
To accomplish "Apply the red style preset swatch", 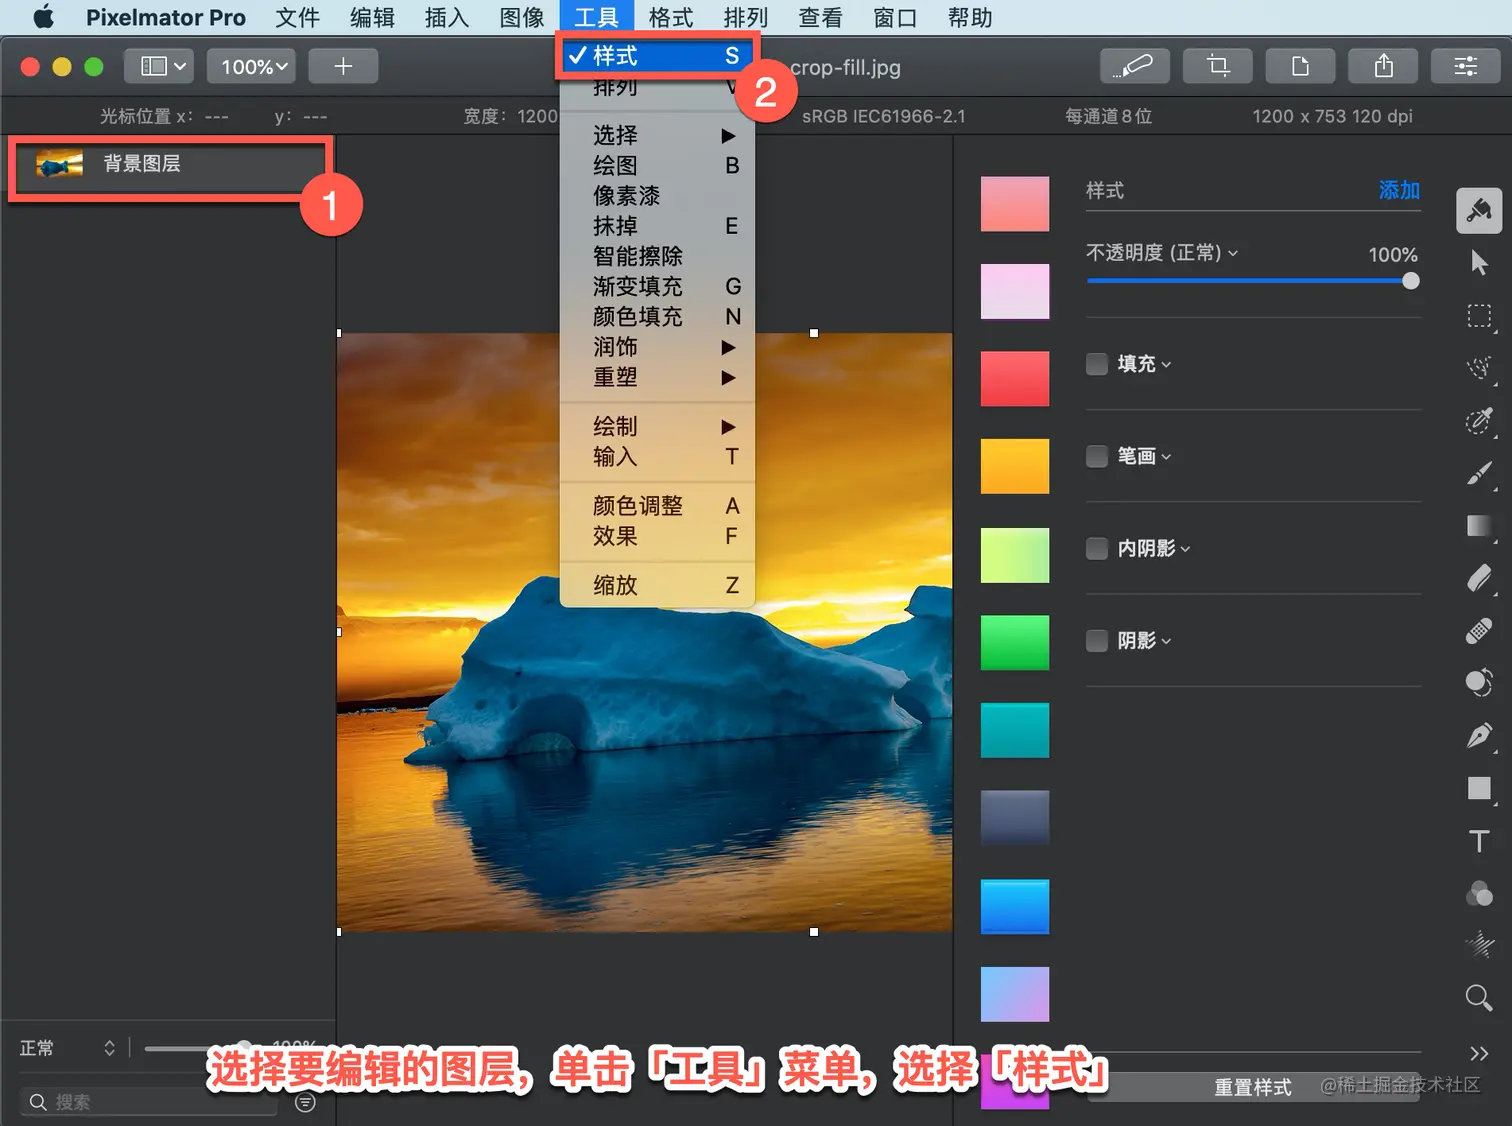I will (x=1015, y=379).
